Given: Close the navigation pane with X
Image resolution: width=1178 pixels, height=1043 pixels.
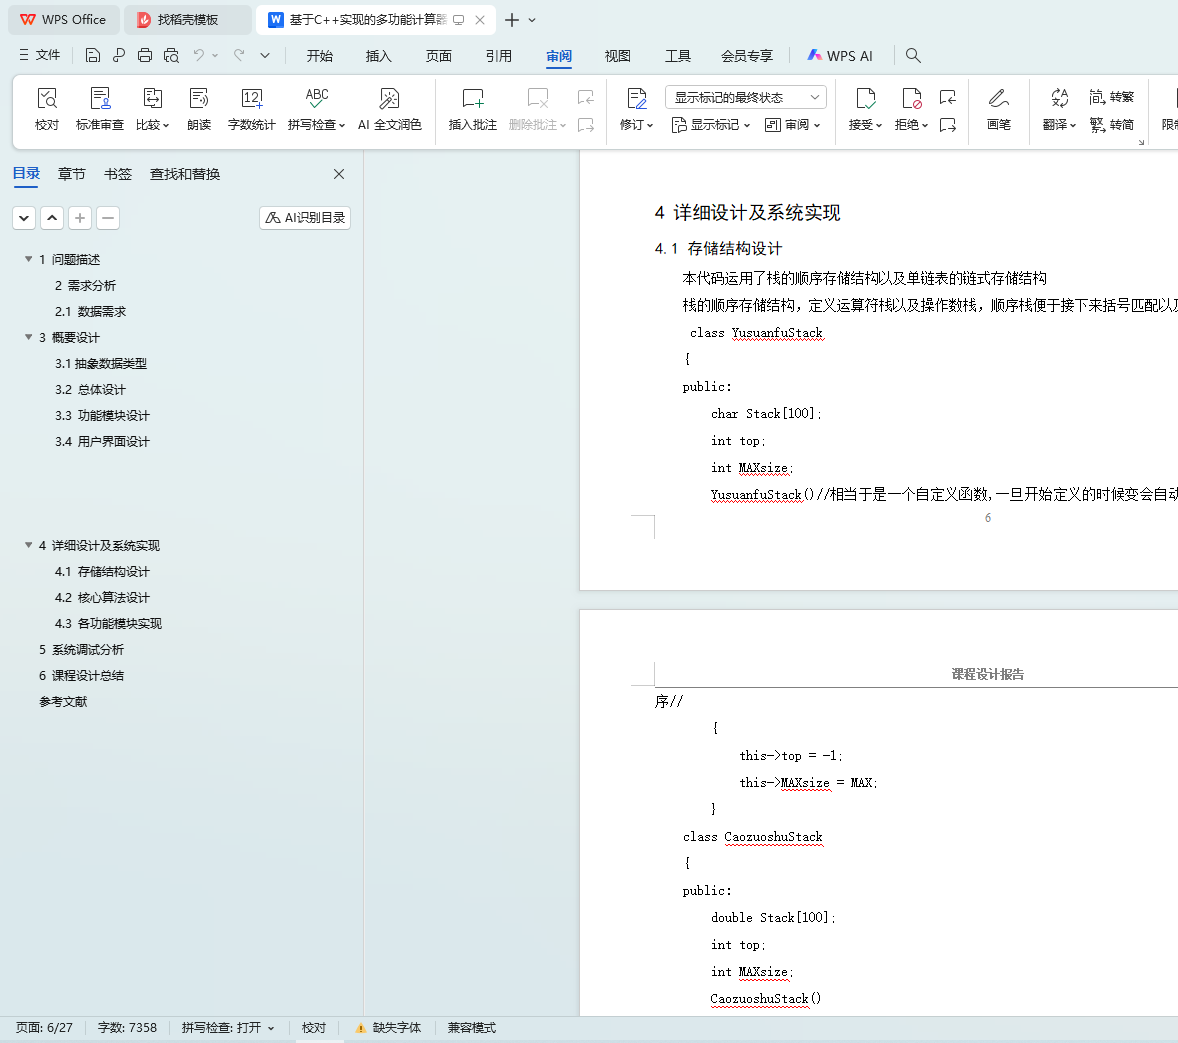Looking at the screenshot, I should point(339,174).
